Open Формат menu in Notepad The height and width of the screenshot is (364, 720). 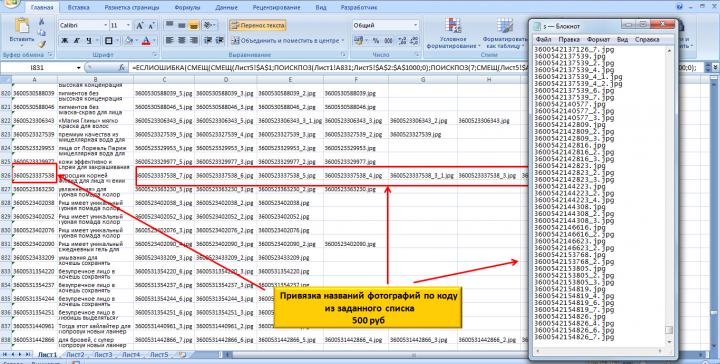598,39
